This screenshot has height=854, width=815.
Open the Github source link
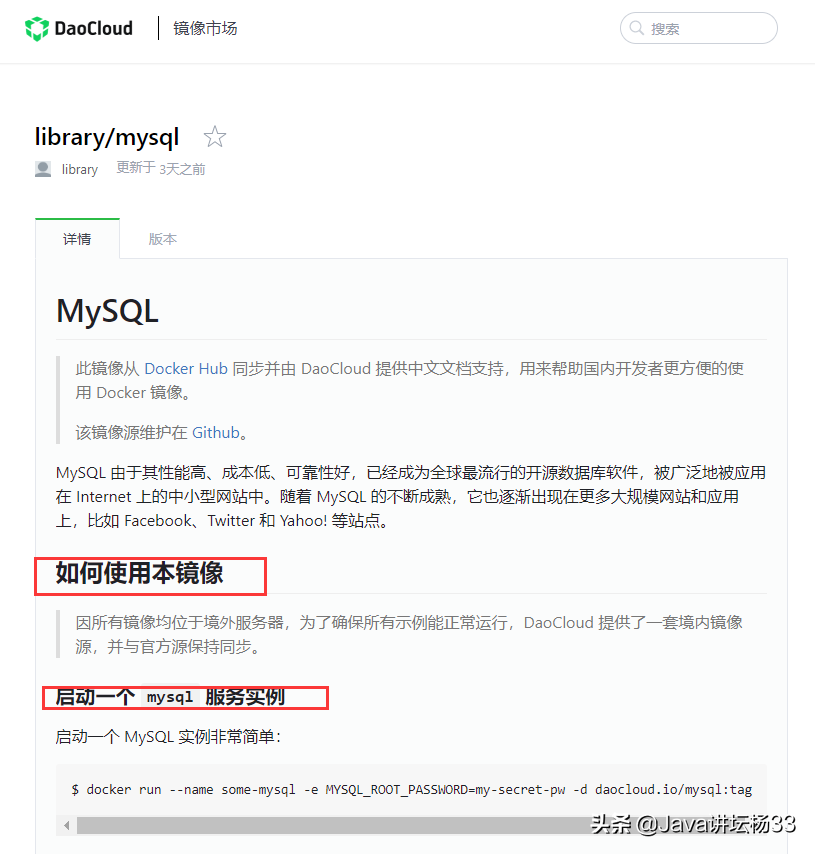point(216,432)
